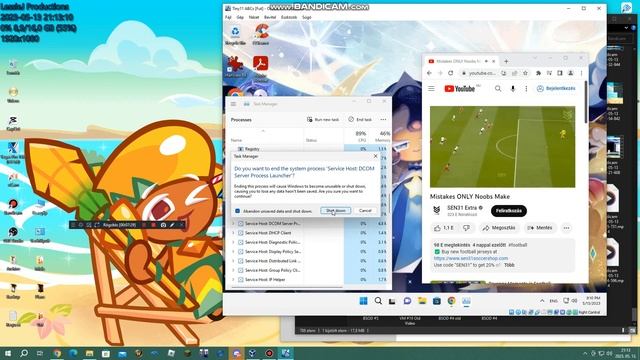The image size is (640, 360).
Task: Click Megosztás share button
Action: coord(499,228)
